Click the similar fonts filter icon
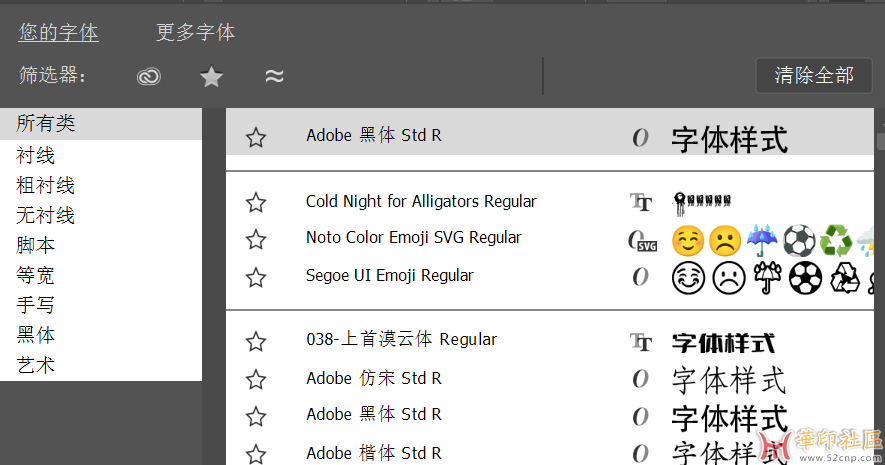885x465 pixels. pyautogui.click(x=274, y=76)
